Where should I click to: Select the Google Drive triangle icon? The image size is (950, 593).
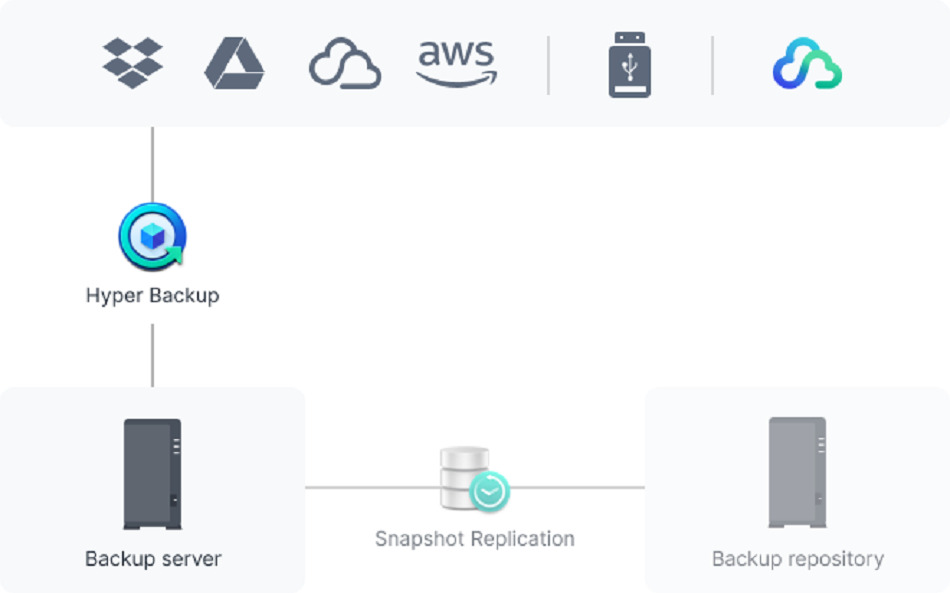[234, 64]
